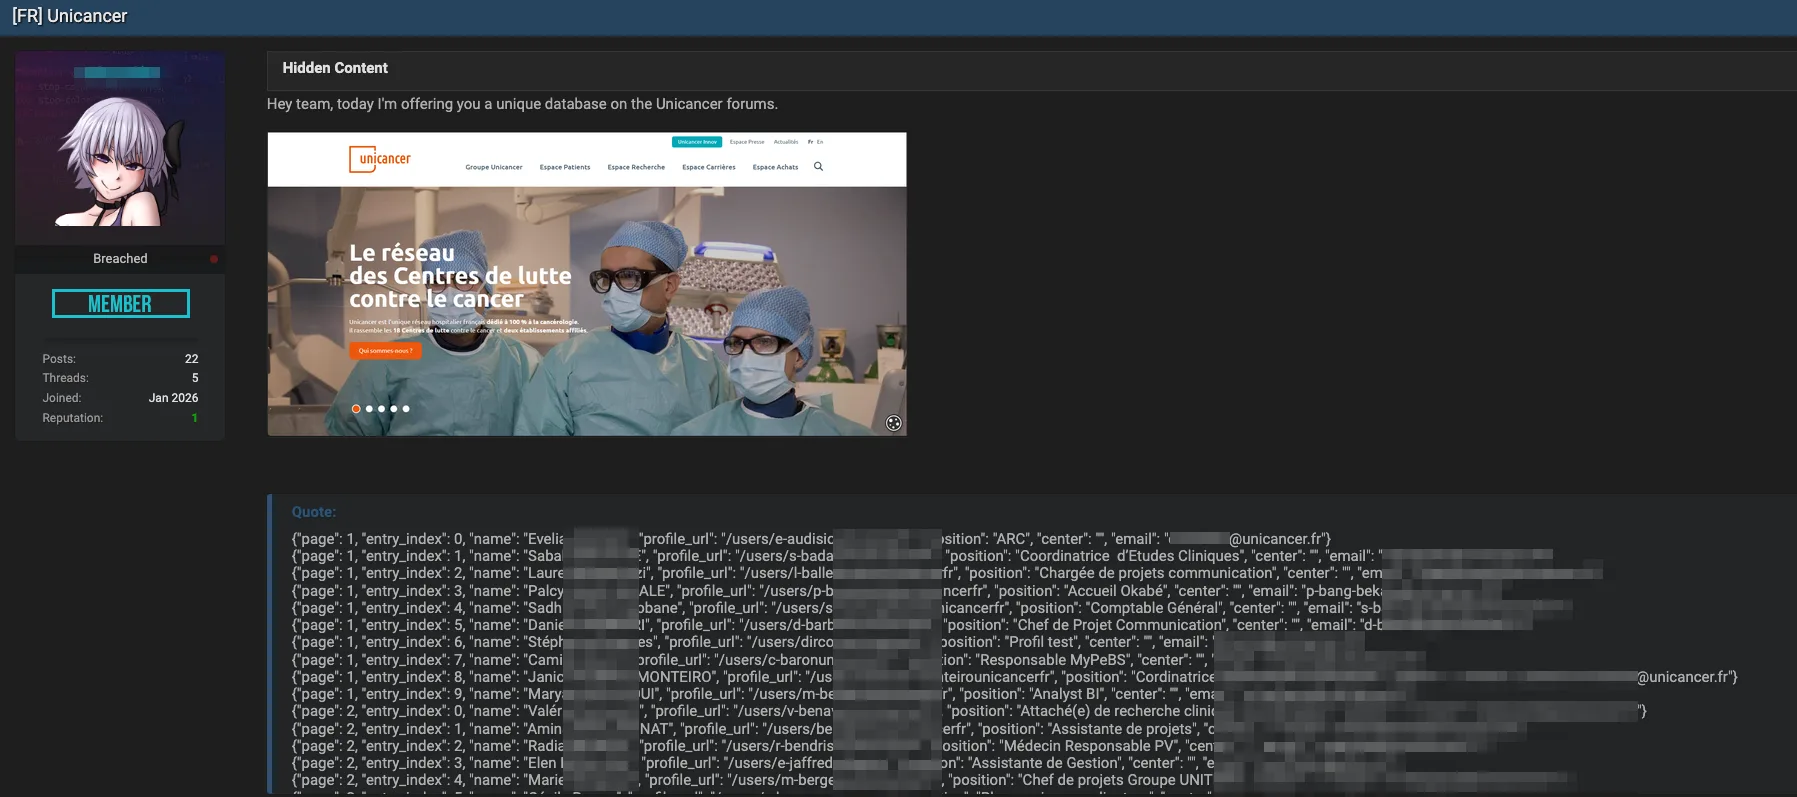Select the orange first carousel dot

click(x=356, y=409)
